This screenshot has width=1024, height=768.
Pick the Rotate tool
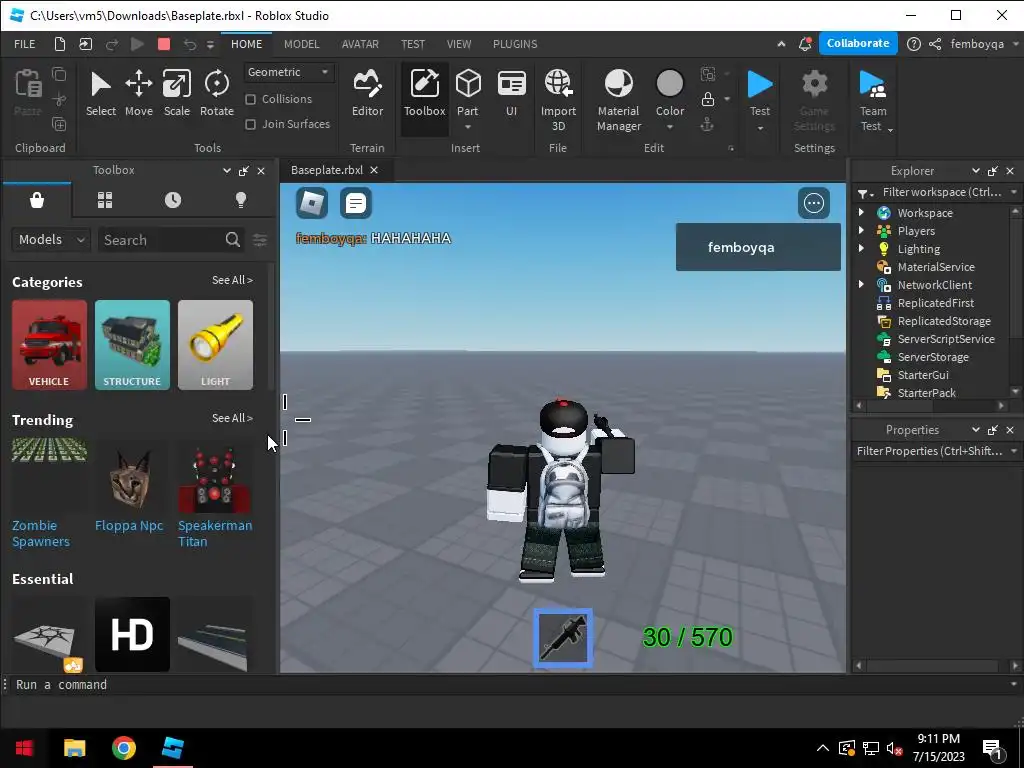pyautogui.click(x=217, y=93)
